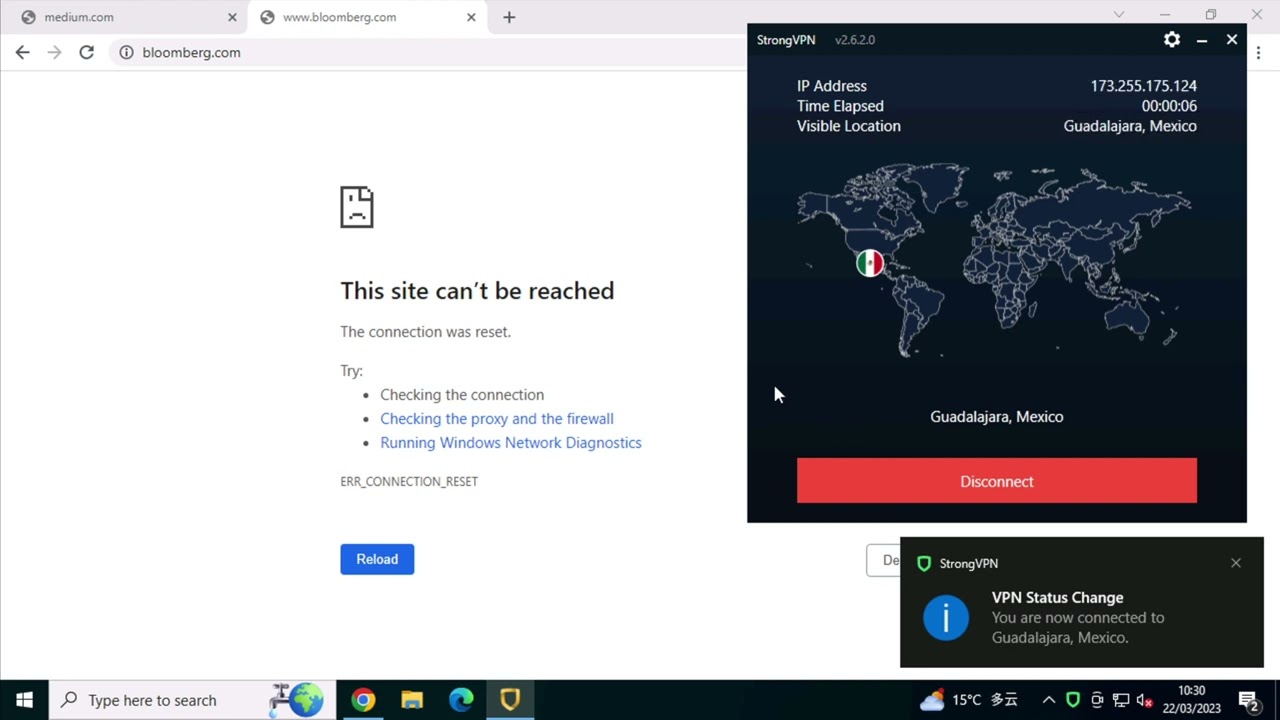Screen dimensions: 1280x720
Task: Click the Guadalajara, Mexico location selector
Action: point(997,417)
